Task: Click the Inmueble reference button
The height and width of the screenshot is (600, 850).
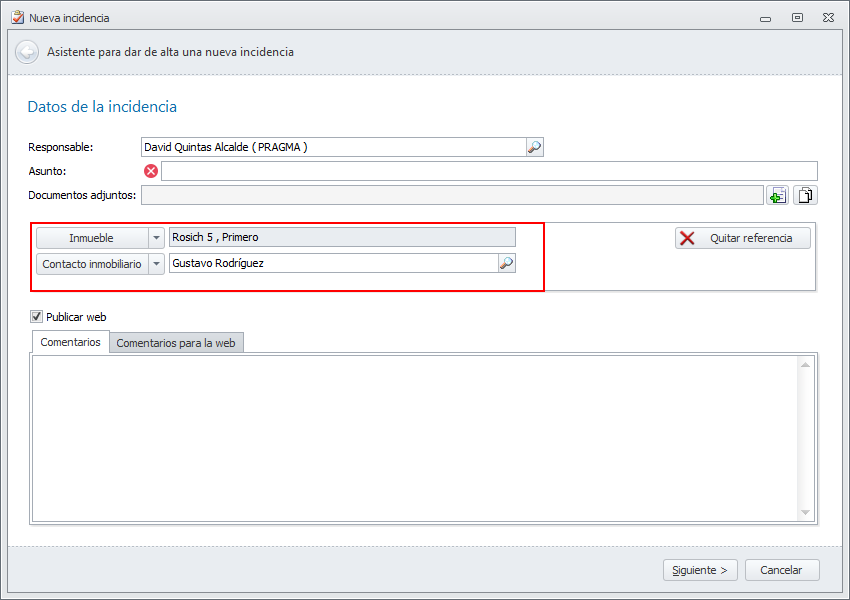Action: (x=91, y=238)
